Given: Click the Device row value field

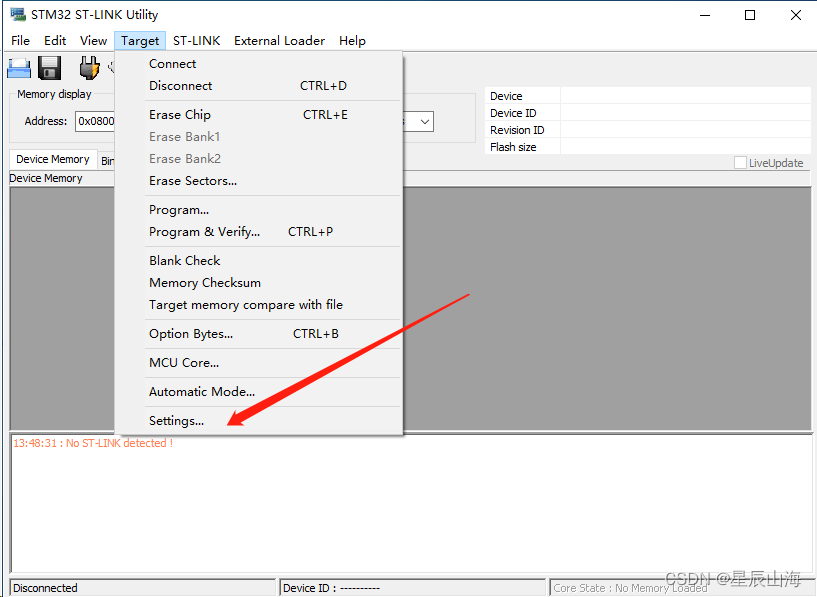Looking at the screenshot, I should click(x=685, y=96).
